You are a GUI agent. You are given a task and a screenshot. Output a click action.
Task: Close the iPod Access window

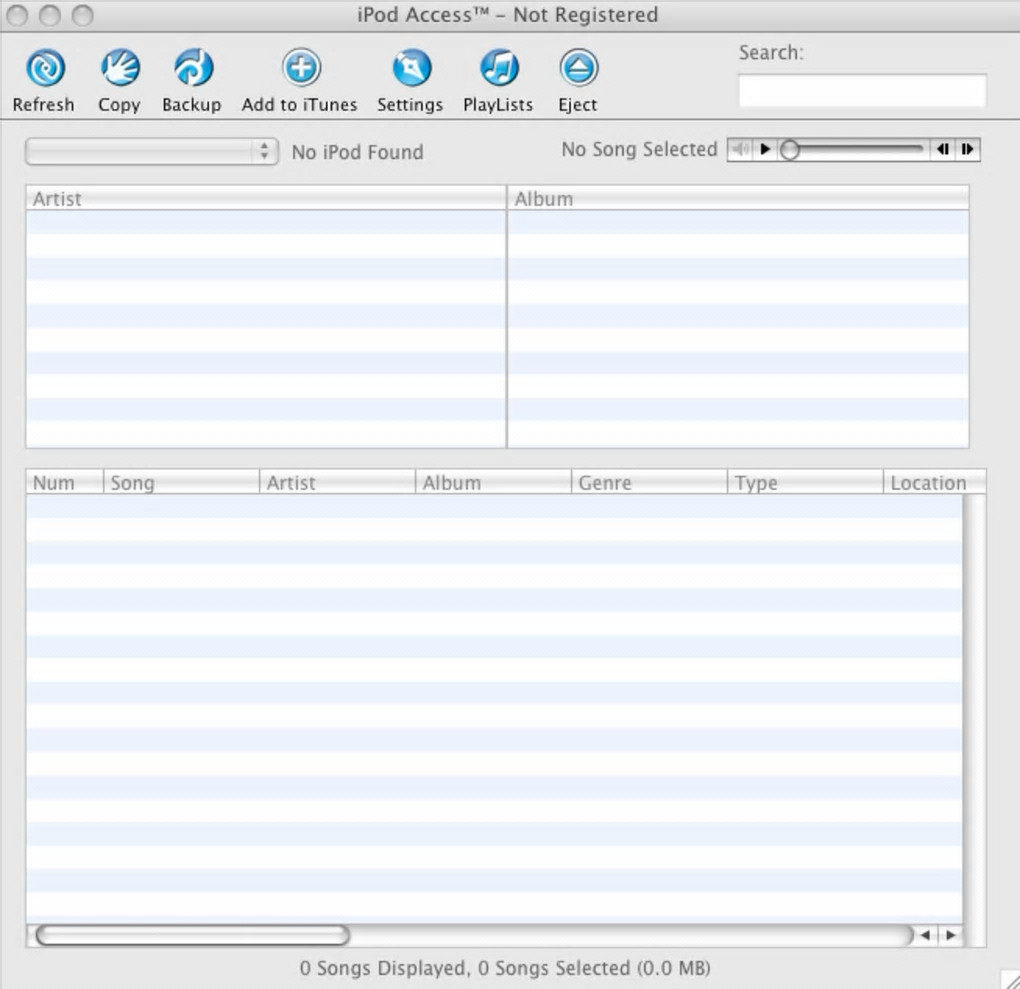tap(18, 15)
